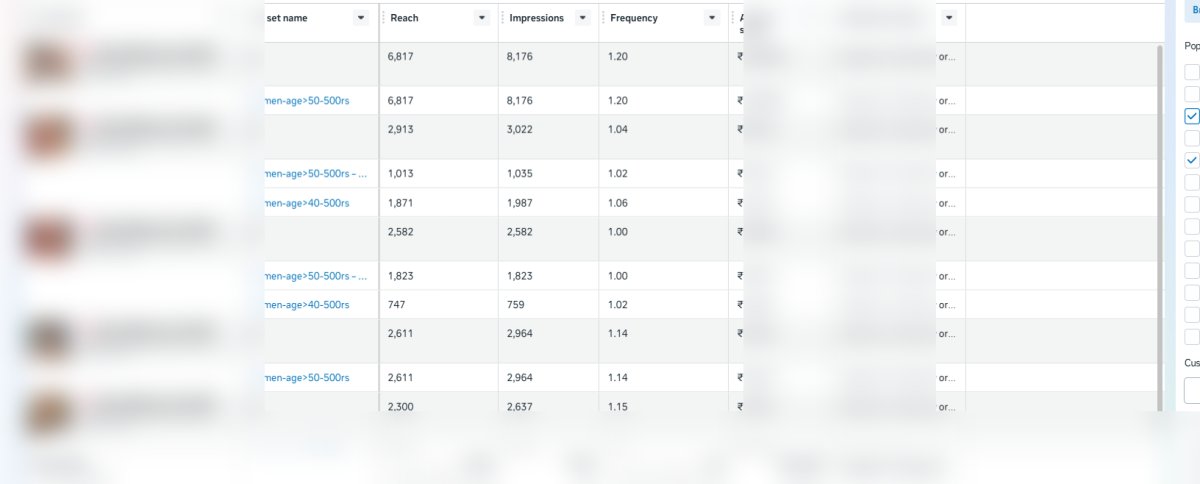Sort by the Reach column header
Image resolution: width=1200 pixels, height=484 pixels.
point(404,18)
